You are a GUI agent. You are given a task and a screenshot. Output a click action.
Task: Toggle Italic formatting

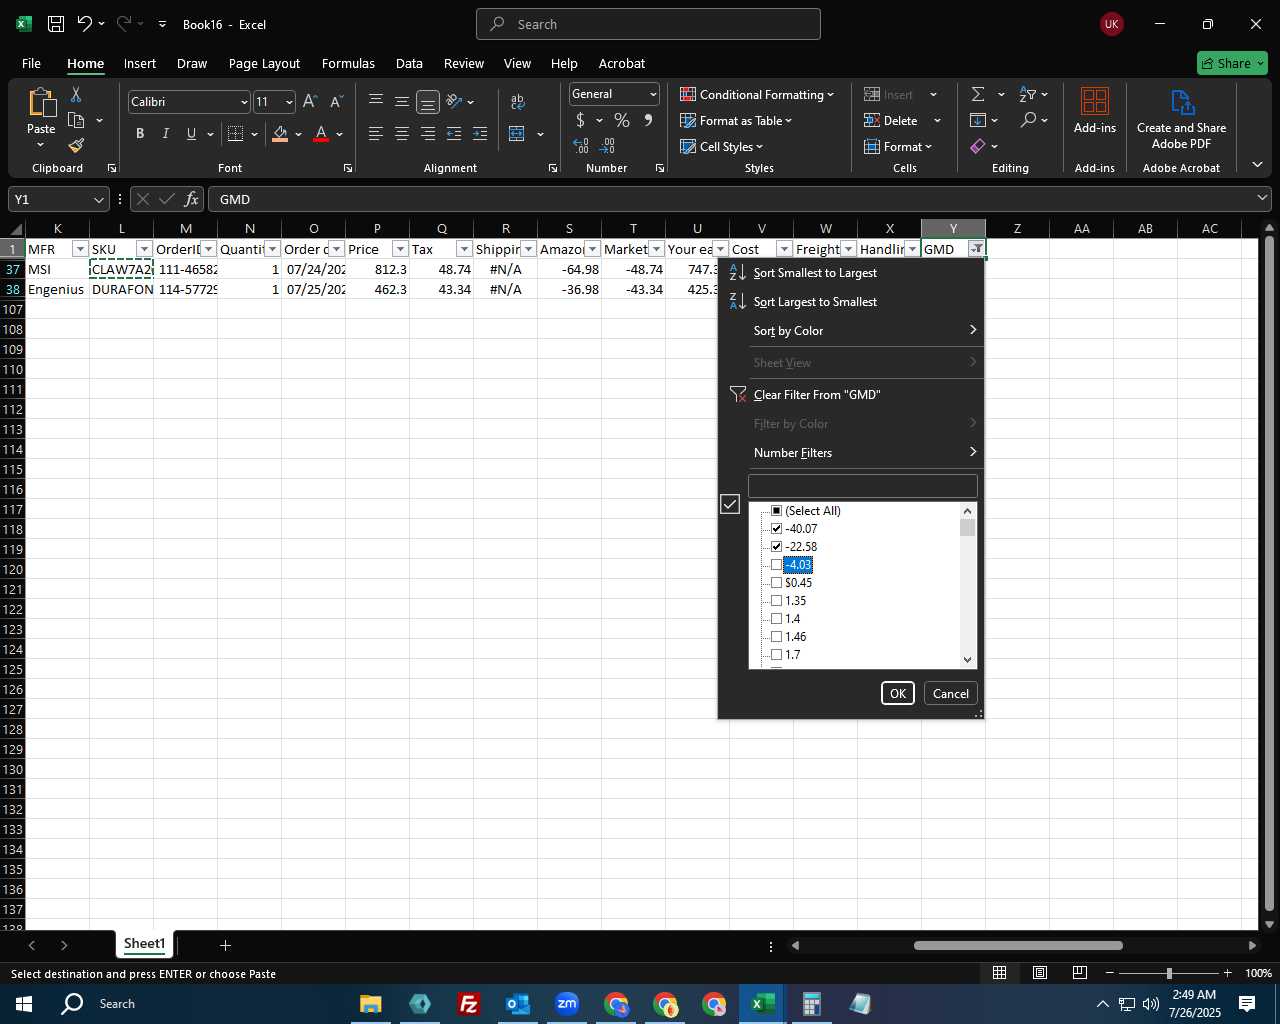coord(165,134)
